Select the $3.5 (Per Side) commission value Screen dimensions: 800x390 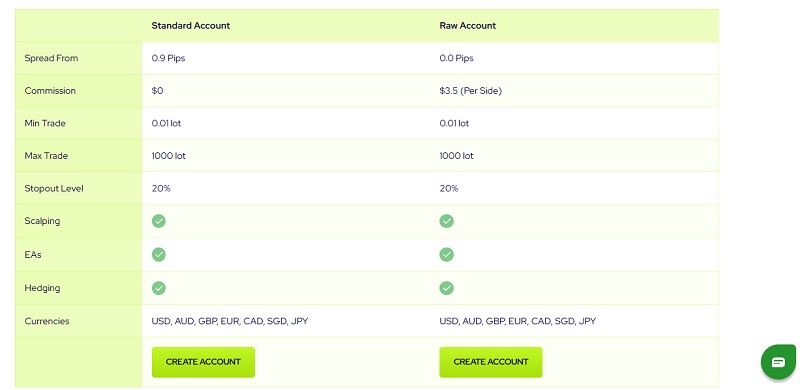coord(470,91)
